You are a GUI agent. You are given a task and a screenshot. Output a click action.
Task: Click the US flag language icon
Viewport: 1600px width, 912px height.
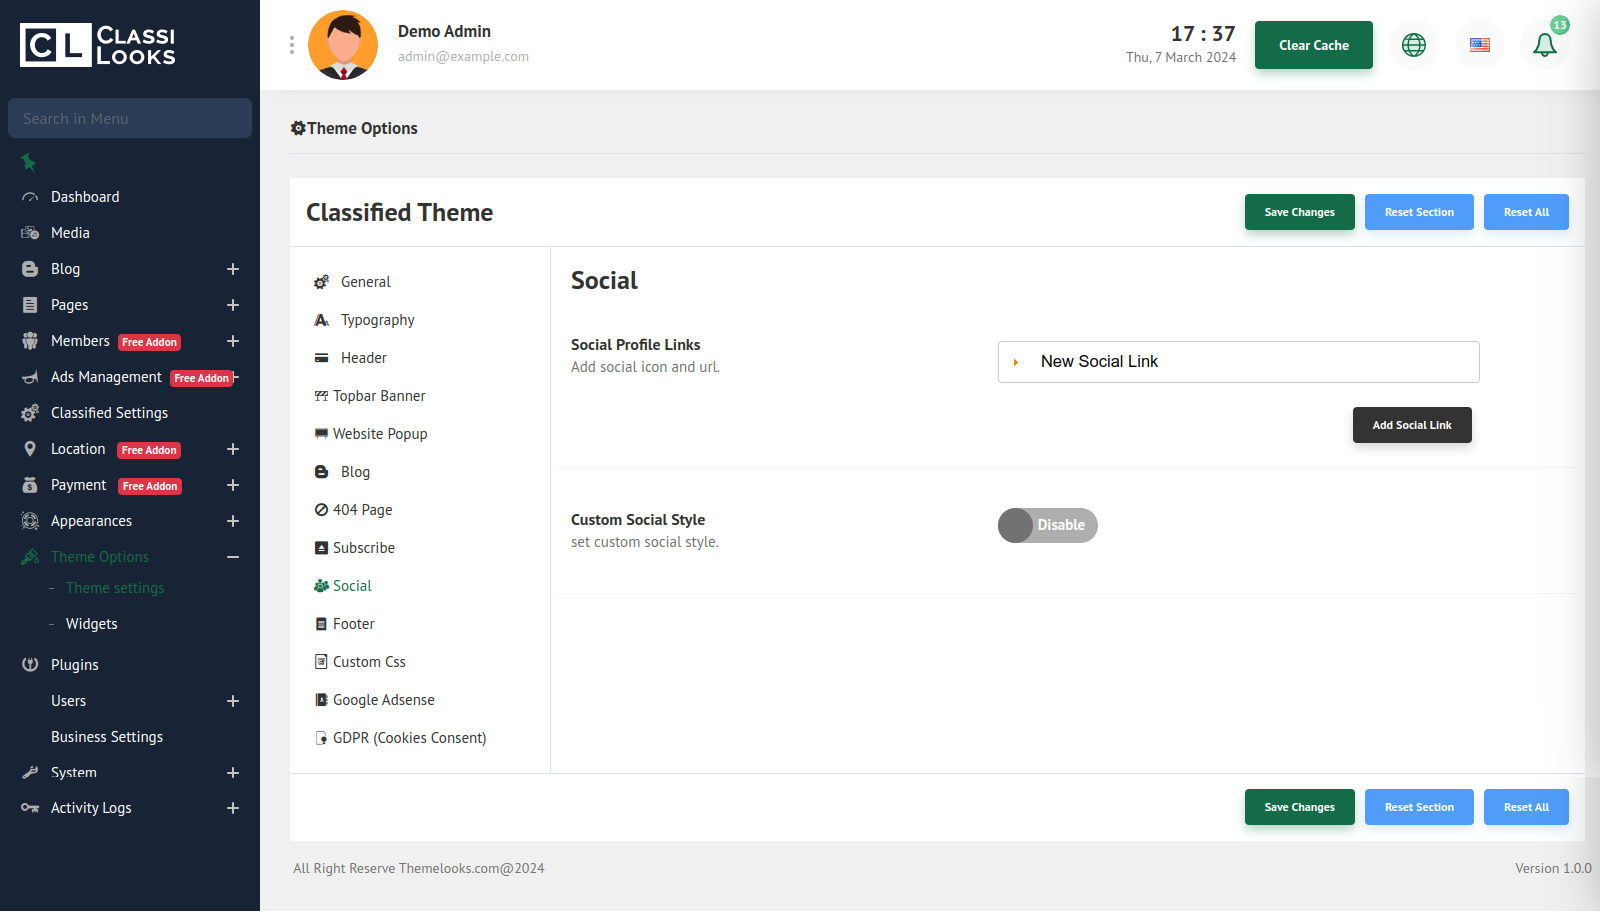pyautogui.click(x=1479, y=45)
